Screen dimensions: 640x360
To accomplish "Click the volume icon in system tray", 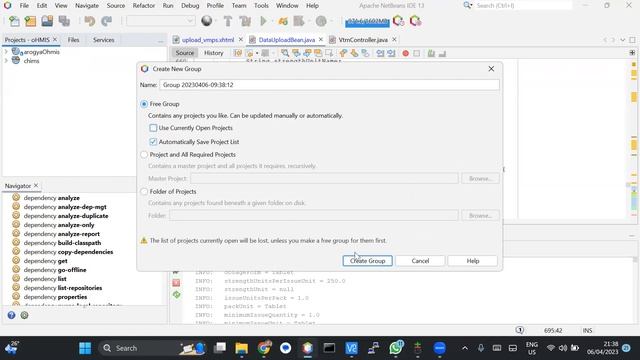I will point(563,348).
